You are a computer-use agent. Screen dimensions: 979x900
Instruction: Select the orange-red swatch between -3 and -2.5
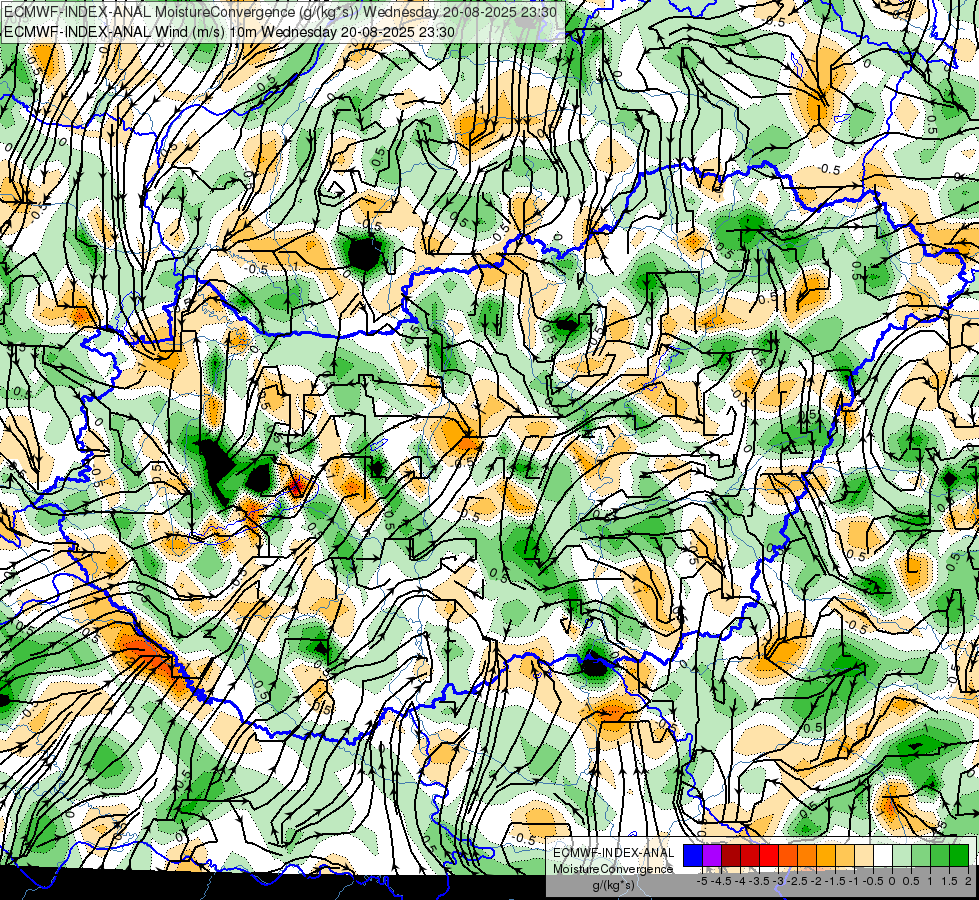tap(788, 856)
